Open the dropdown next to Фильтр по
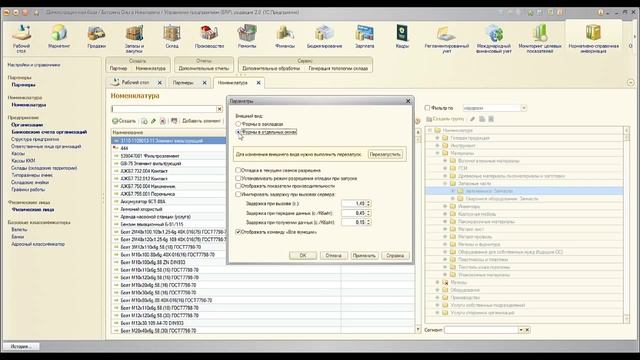640x360 pixels. click(524, 108)
